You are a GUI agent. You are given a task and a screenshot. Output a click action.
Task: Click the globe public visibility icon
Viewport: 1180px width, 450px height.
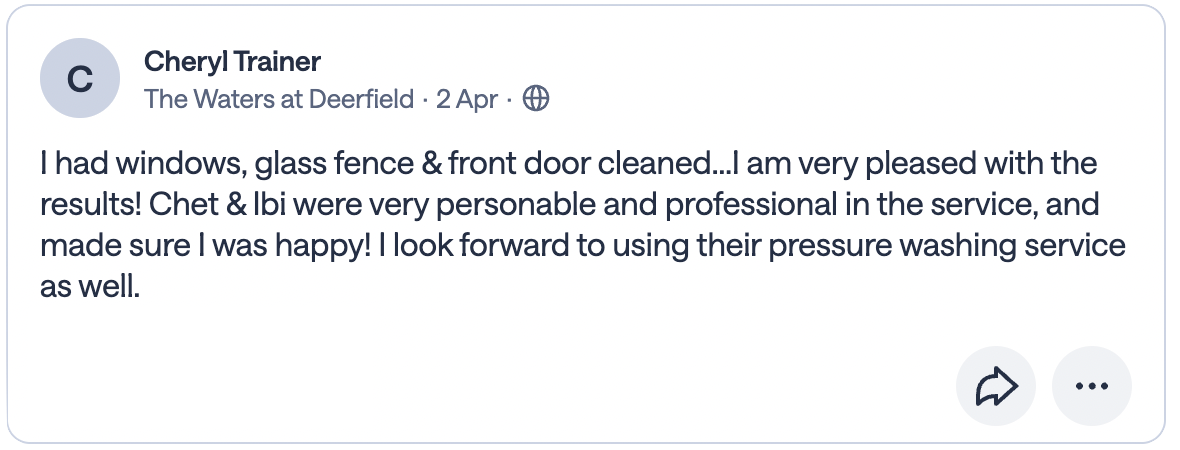click(536, 98)
